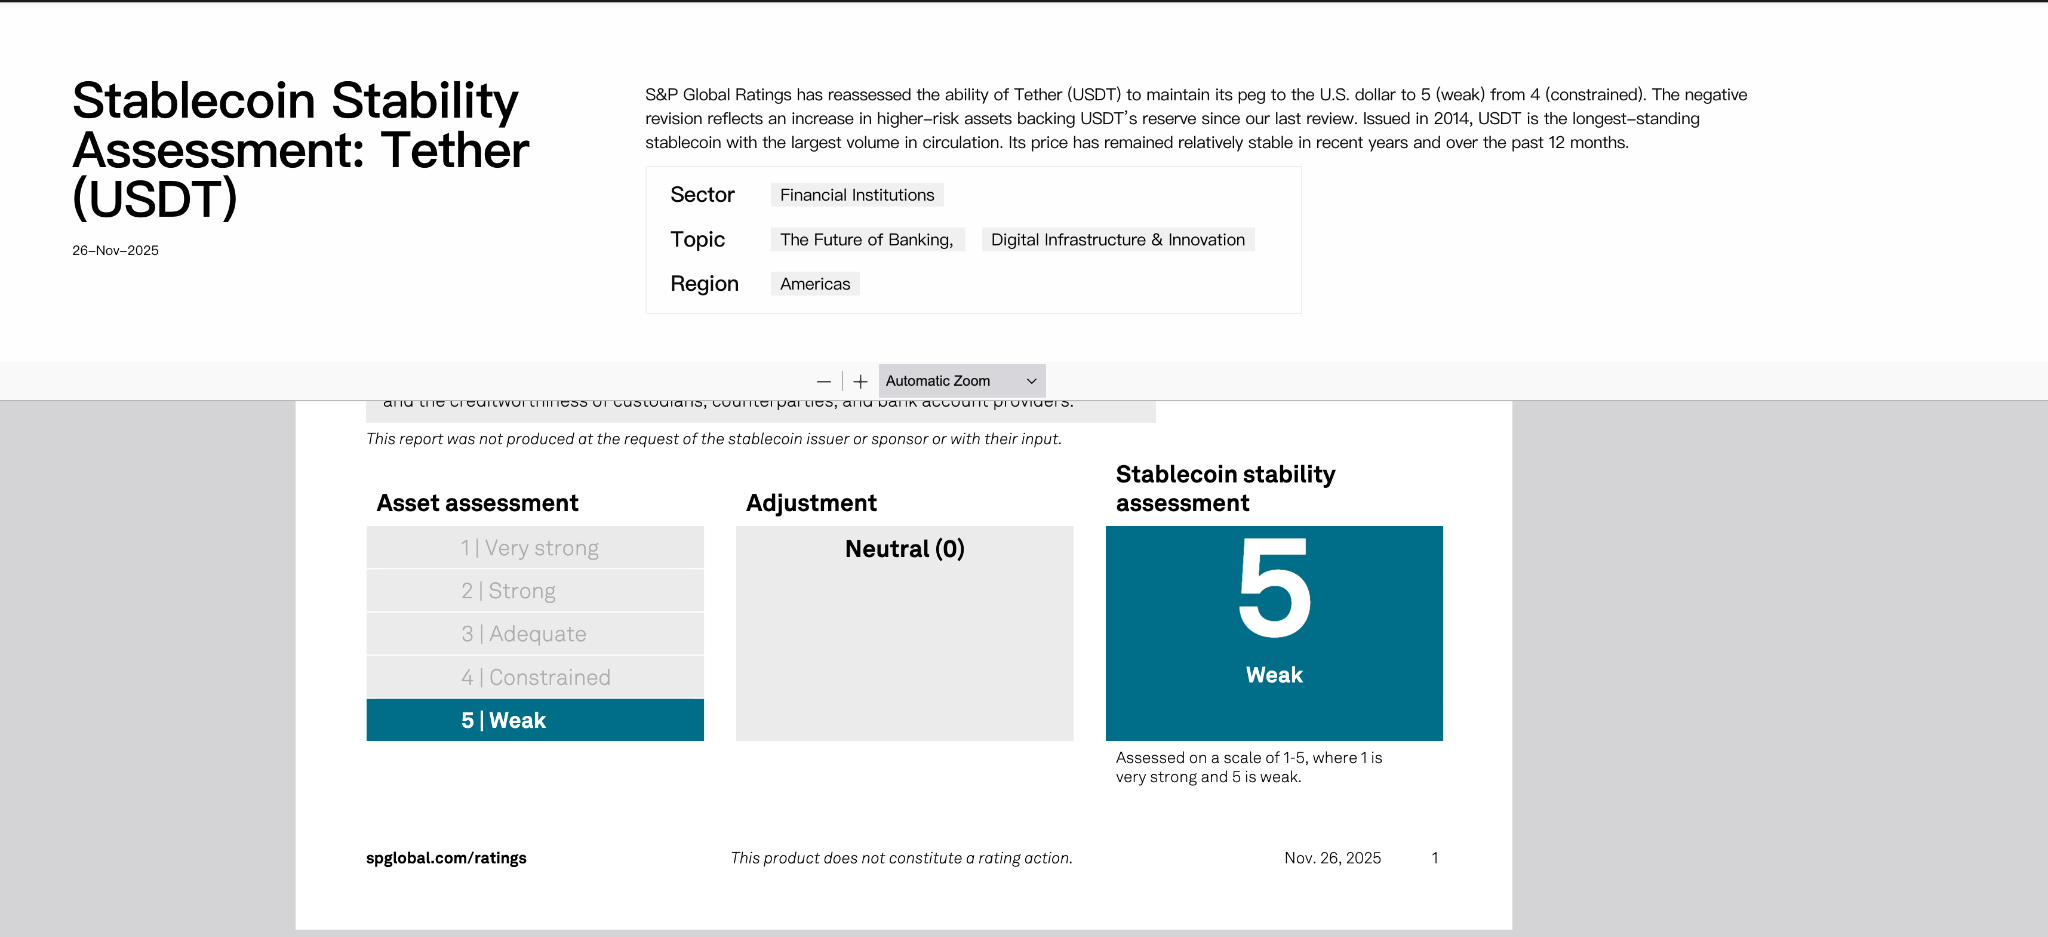Click the 'not a rating action' footer disclaimer
The height and width of the screenshot is (937, 2048).
[901, 858]
